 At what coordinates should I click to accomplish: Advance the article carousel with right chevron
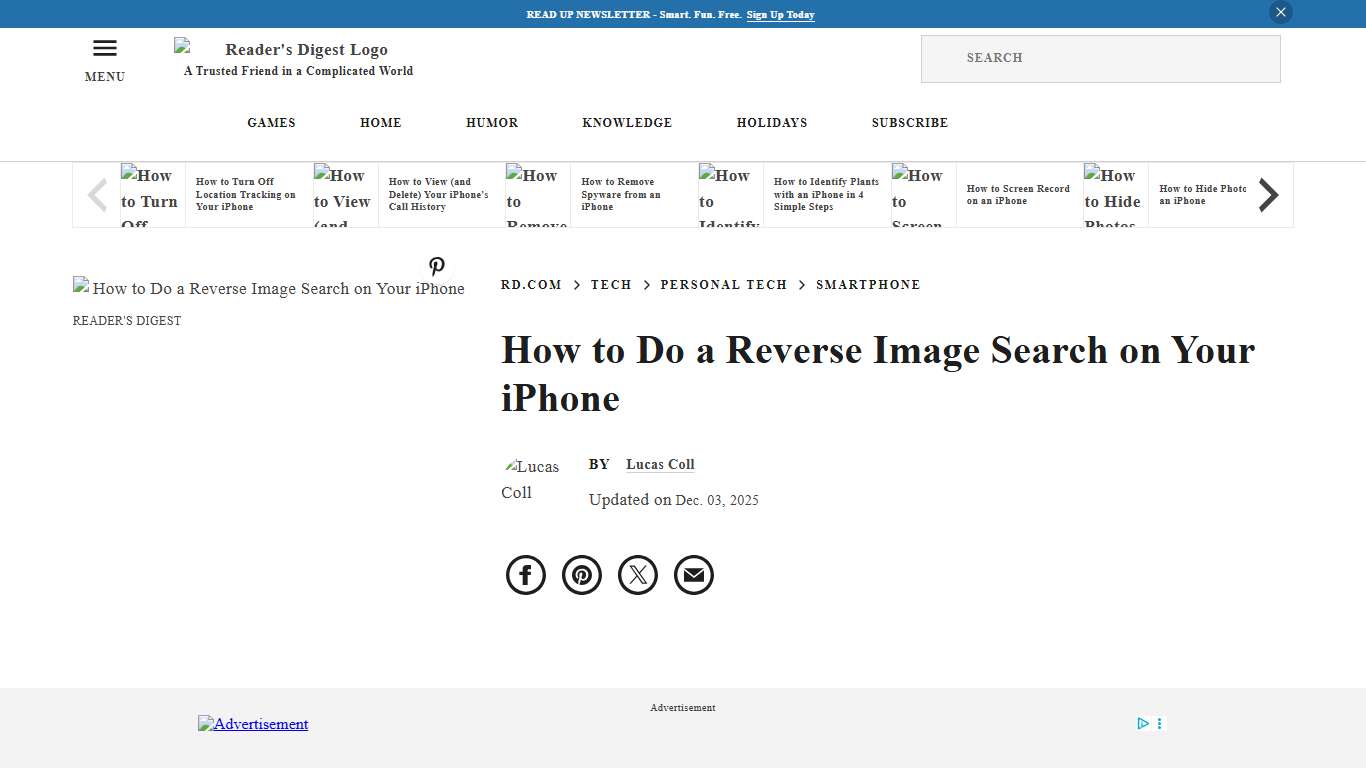click(1268, 195)
